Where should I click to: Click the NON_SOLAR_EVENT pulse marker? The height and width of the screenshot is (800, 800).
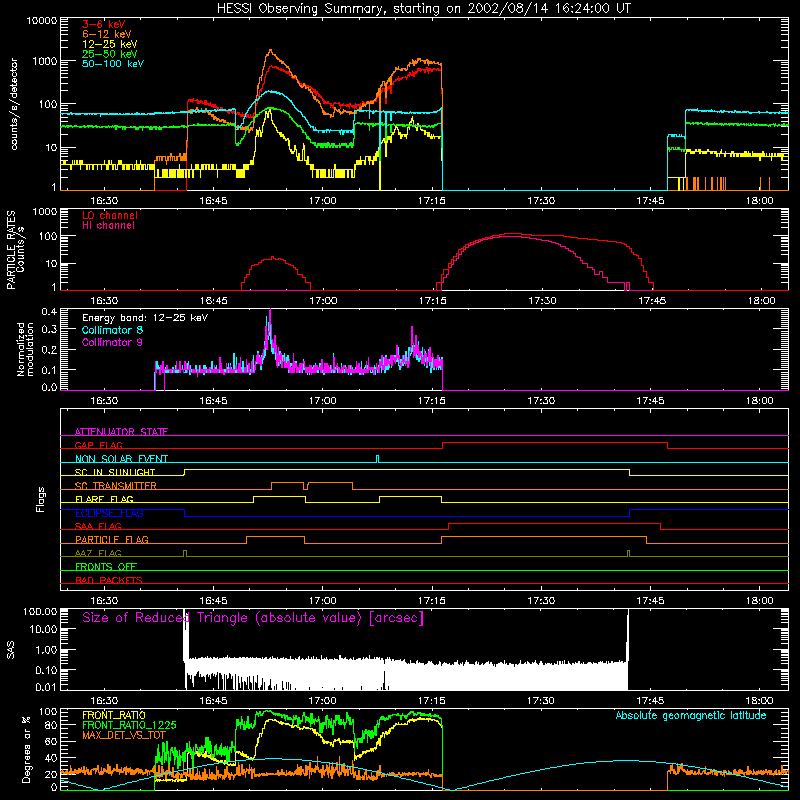[378, 458]
